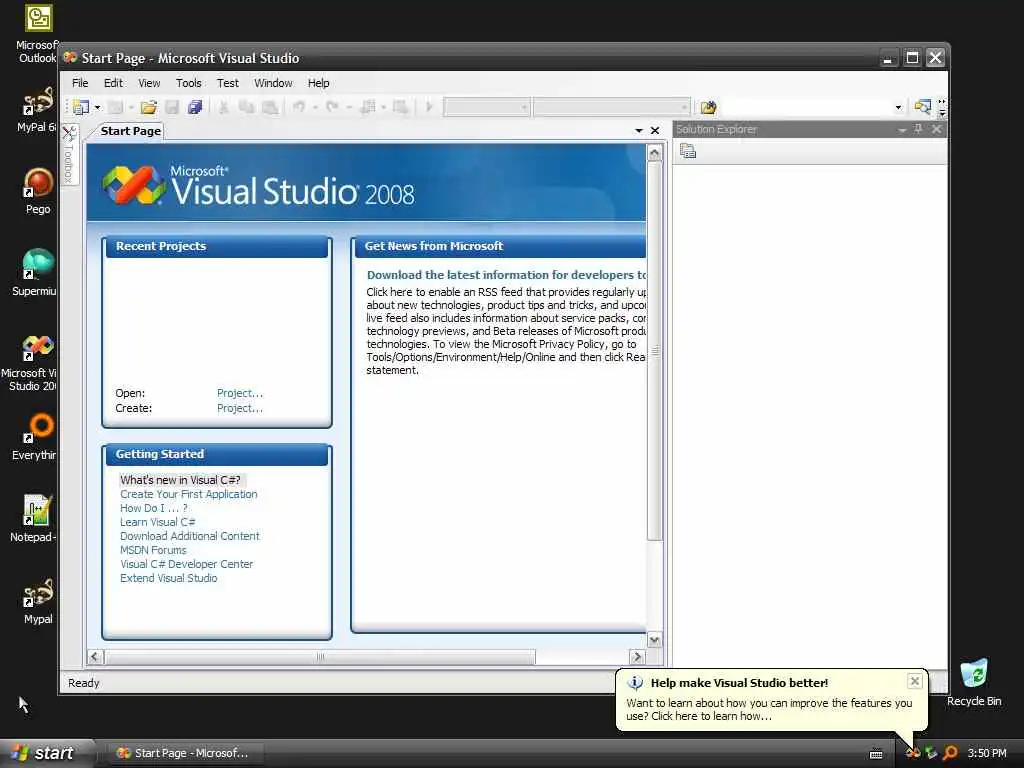
Task: Open the Test menu
Action: tap(227, 83)
